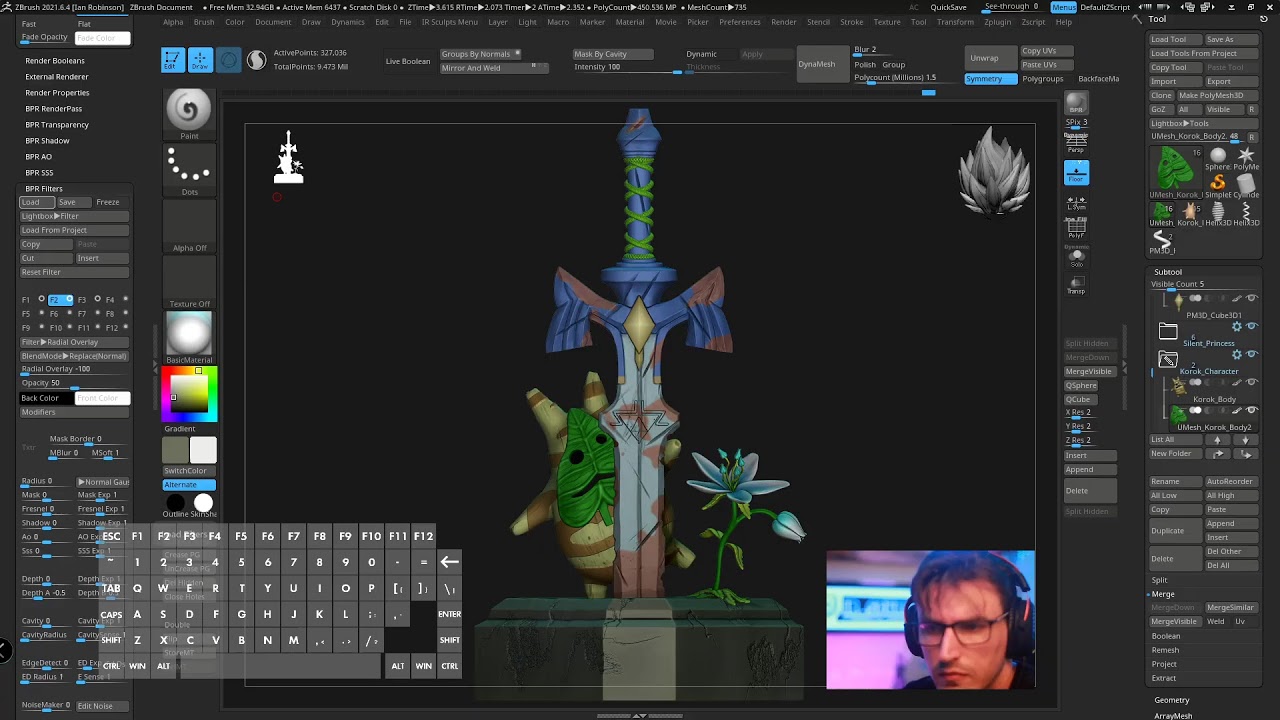
Task: Open the Zplugin menu
Action: coord(997,22)
